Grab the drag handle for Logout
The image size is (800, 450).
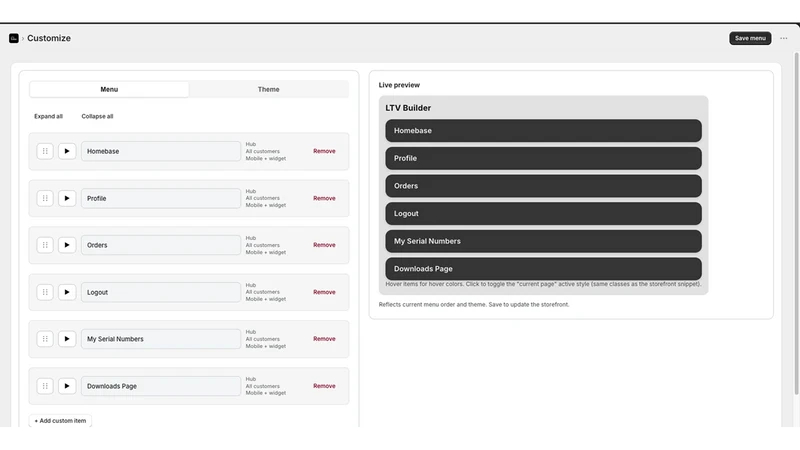[x=45, y=292]
